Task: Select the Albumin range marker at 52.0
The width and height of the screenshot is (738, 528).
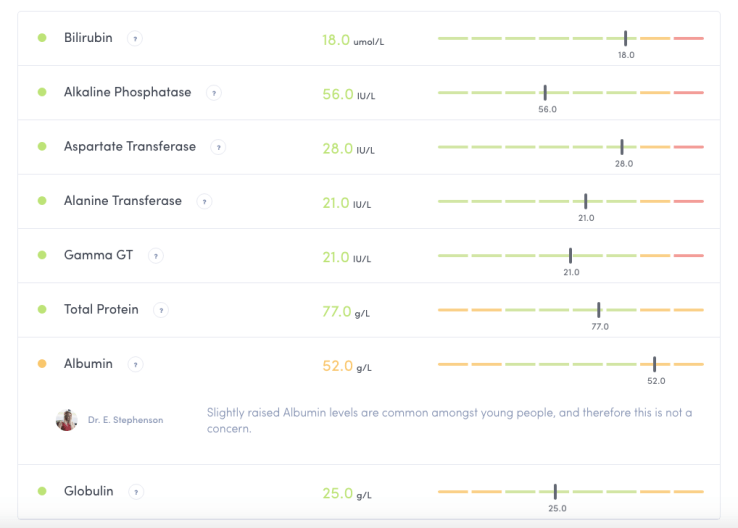Action: click(x=655, y=364)
